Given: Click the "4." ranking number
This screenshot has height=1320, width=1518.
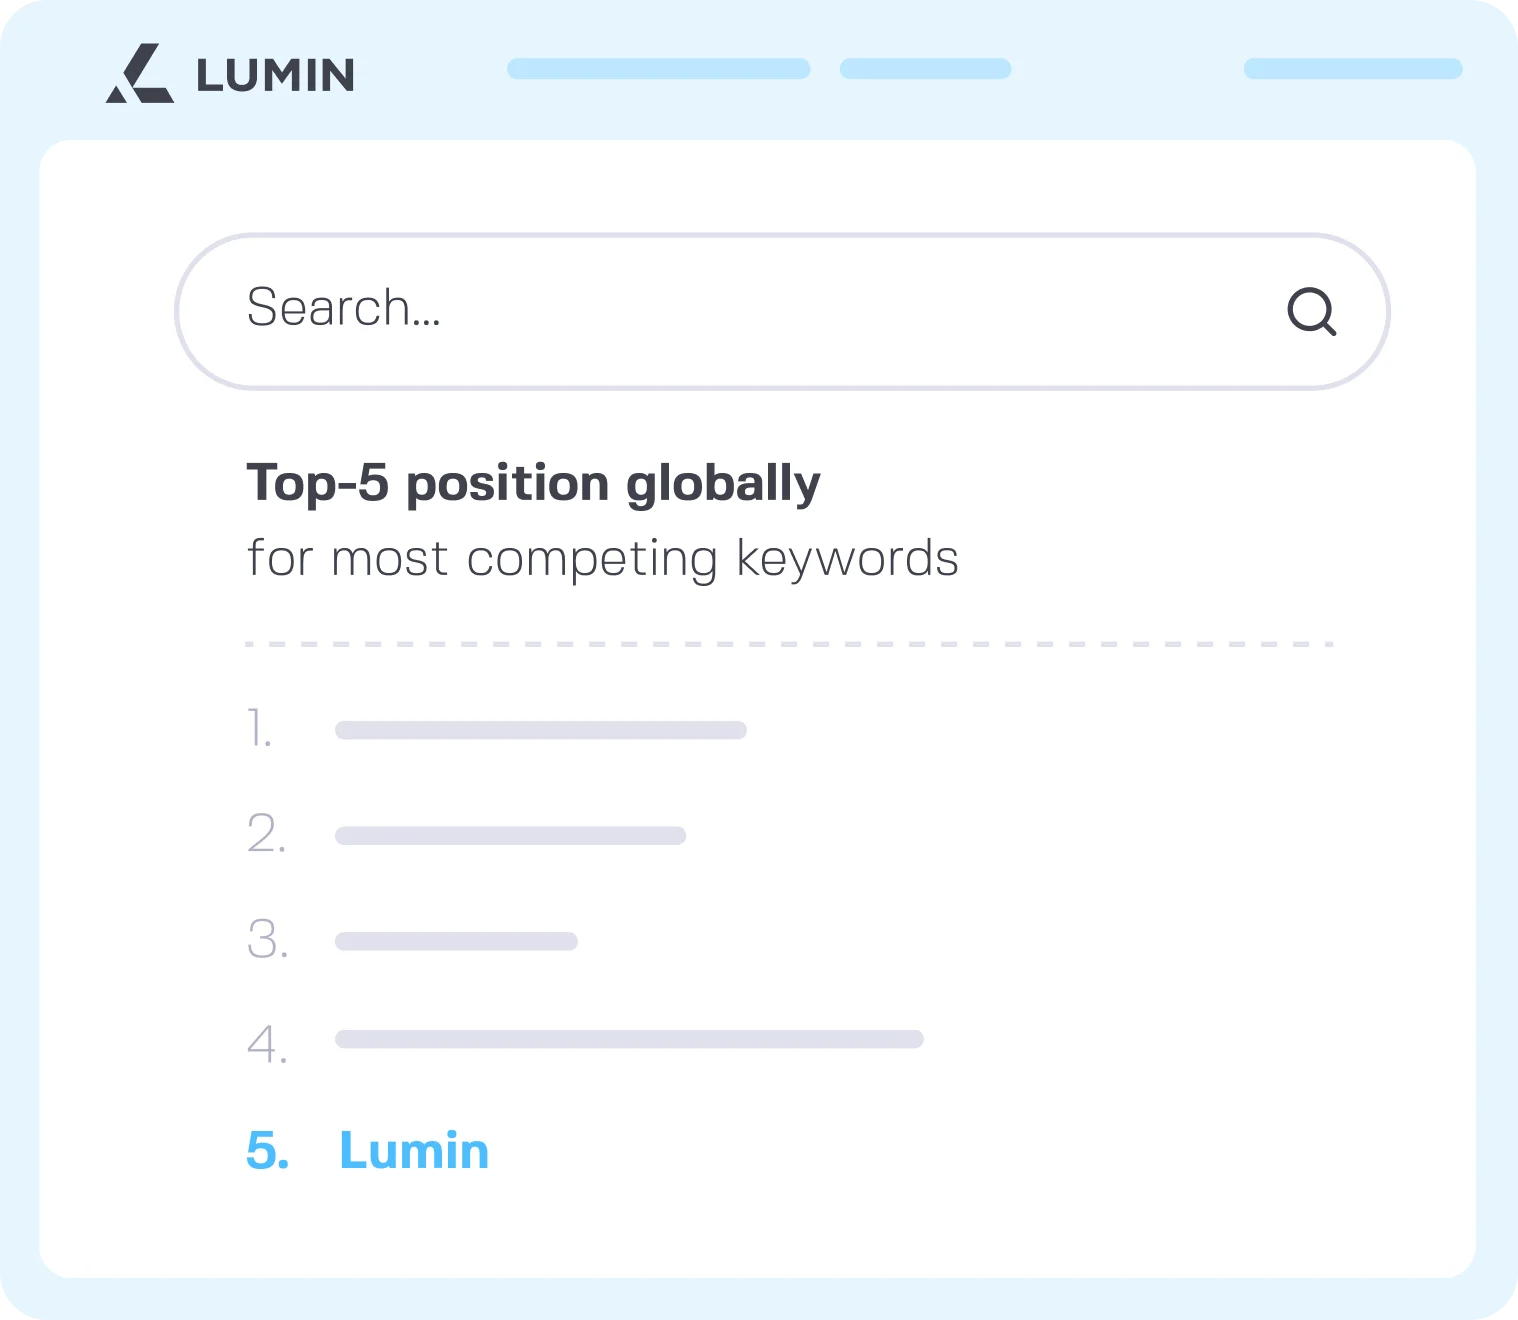Looking at the screenshot, I should 267,1044.
